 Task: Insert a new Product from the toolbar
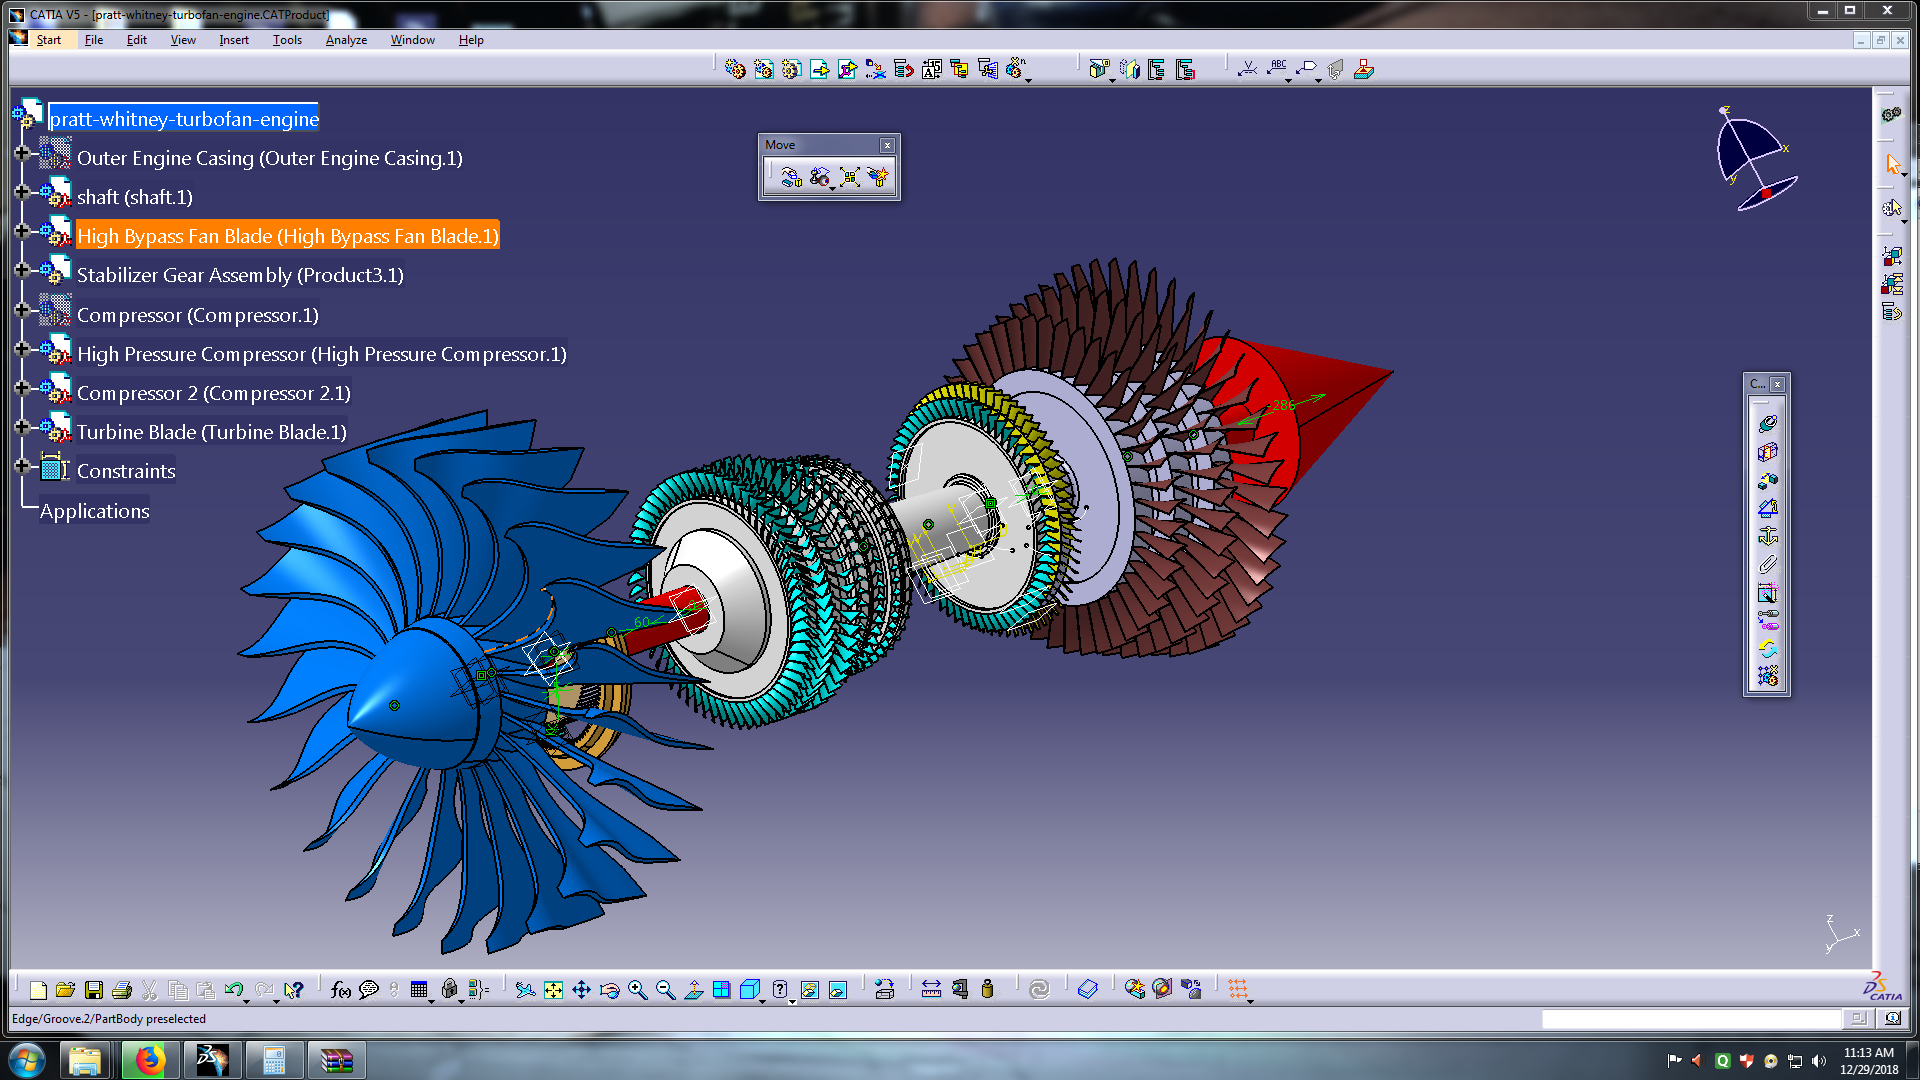pyautogui.click(x=763, y=69)
